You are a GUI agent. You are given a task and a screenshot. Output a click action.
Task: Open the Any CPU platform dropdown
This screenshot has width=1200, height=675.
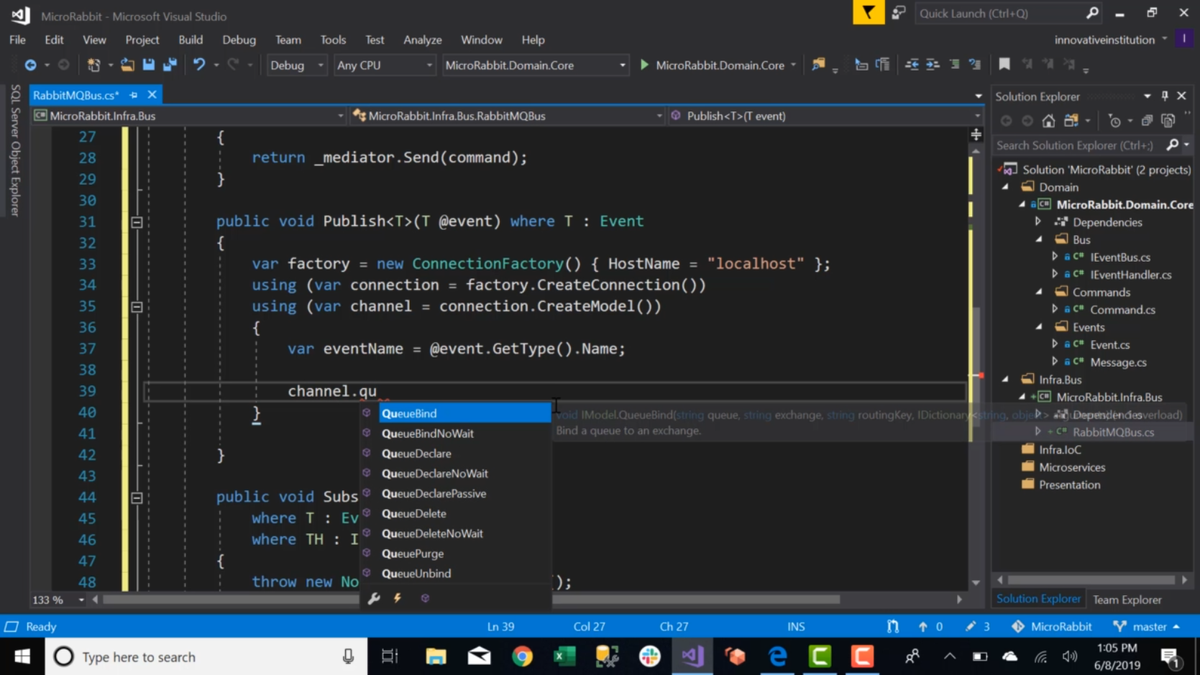pyautogui.click(x=384, y=65)
